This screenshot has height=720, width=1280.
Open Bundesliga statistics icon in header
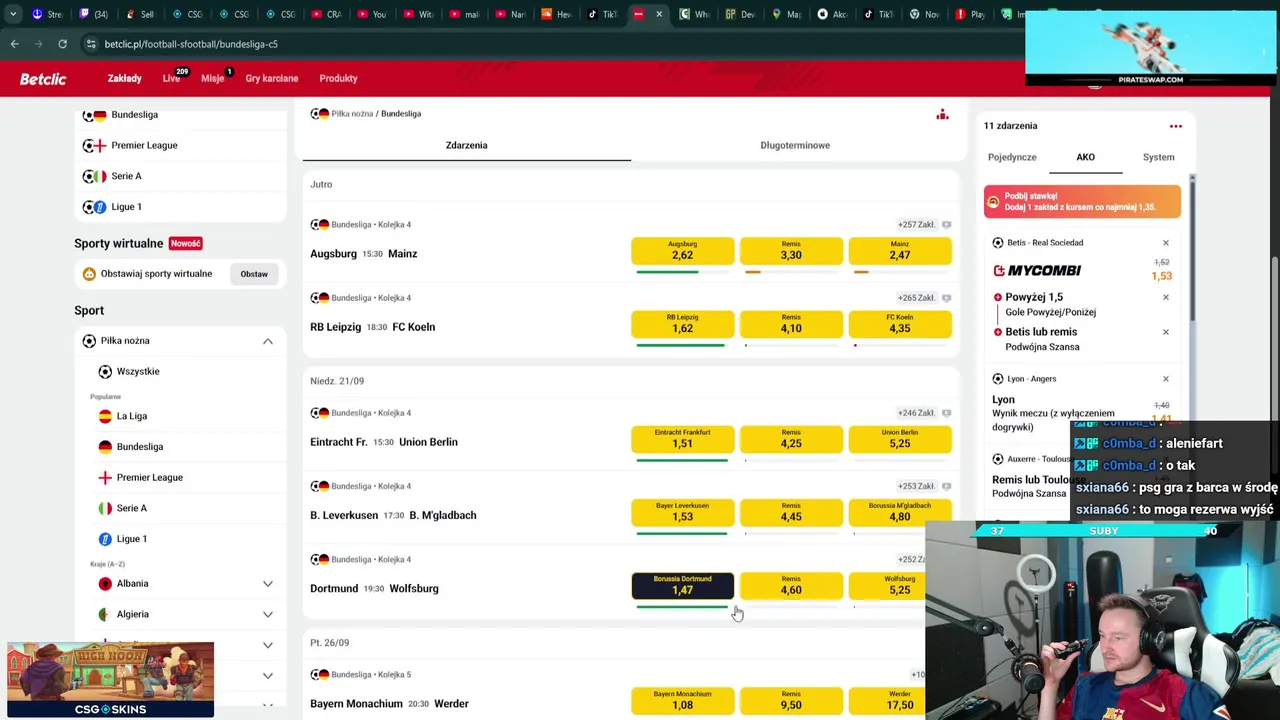(x=942, y=114)
